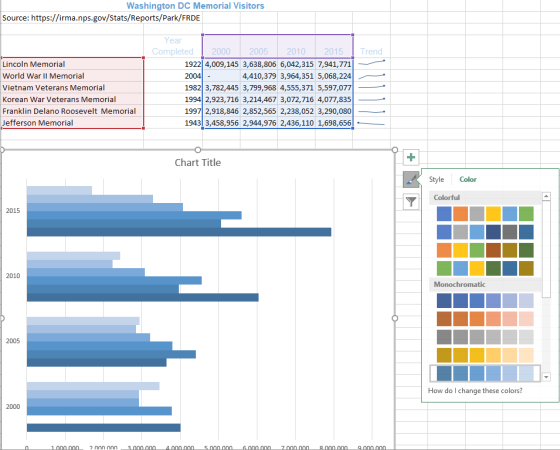Select the Color tab
This screenshot has height=450, width=560.
[x=468, y=179]
